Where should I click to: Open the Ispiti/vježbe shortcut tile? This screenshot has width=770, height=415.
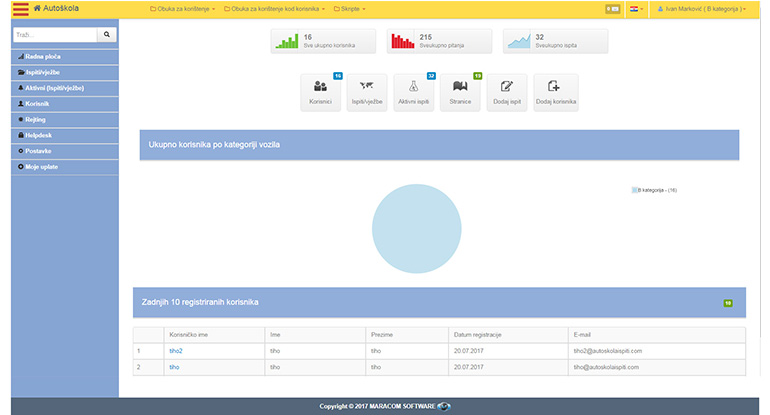pos(367,88)
